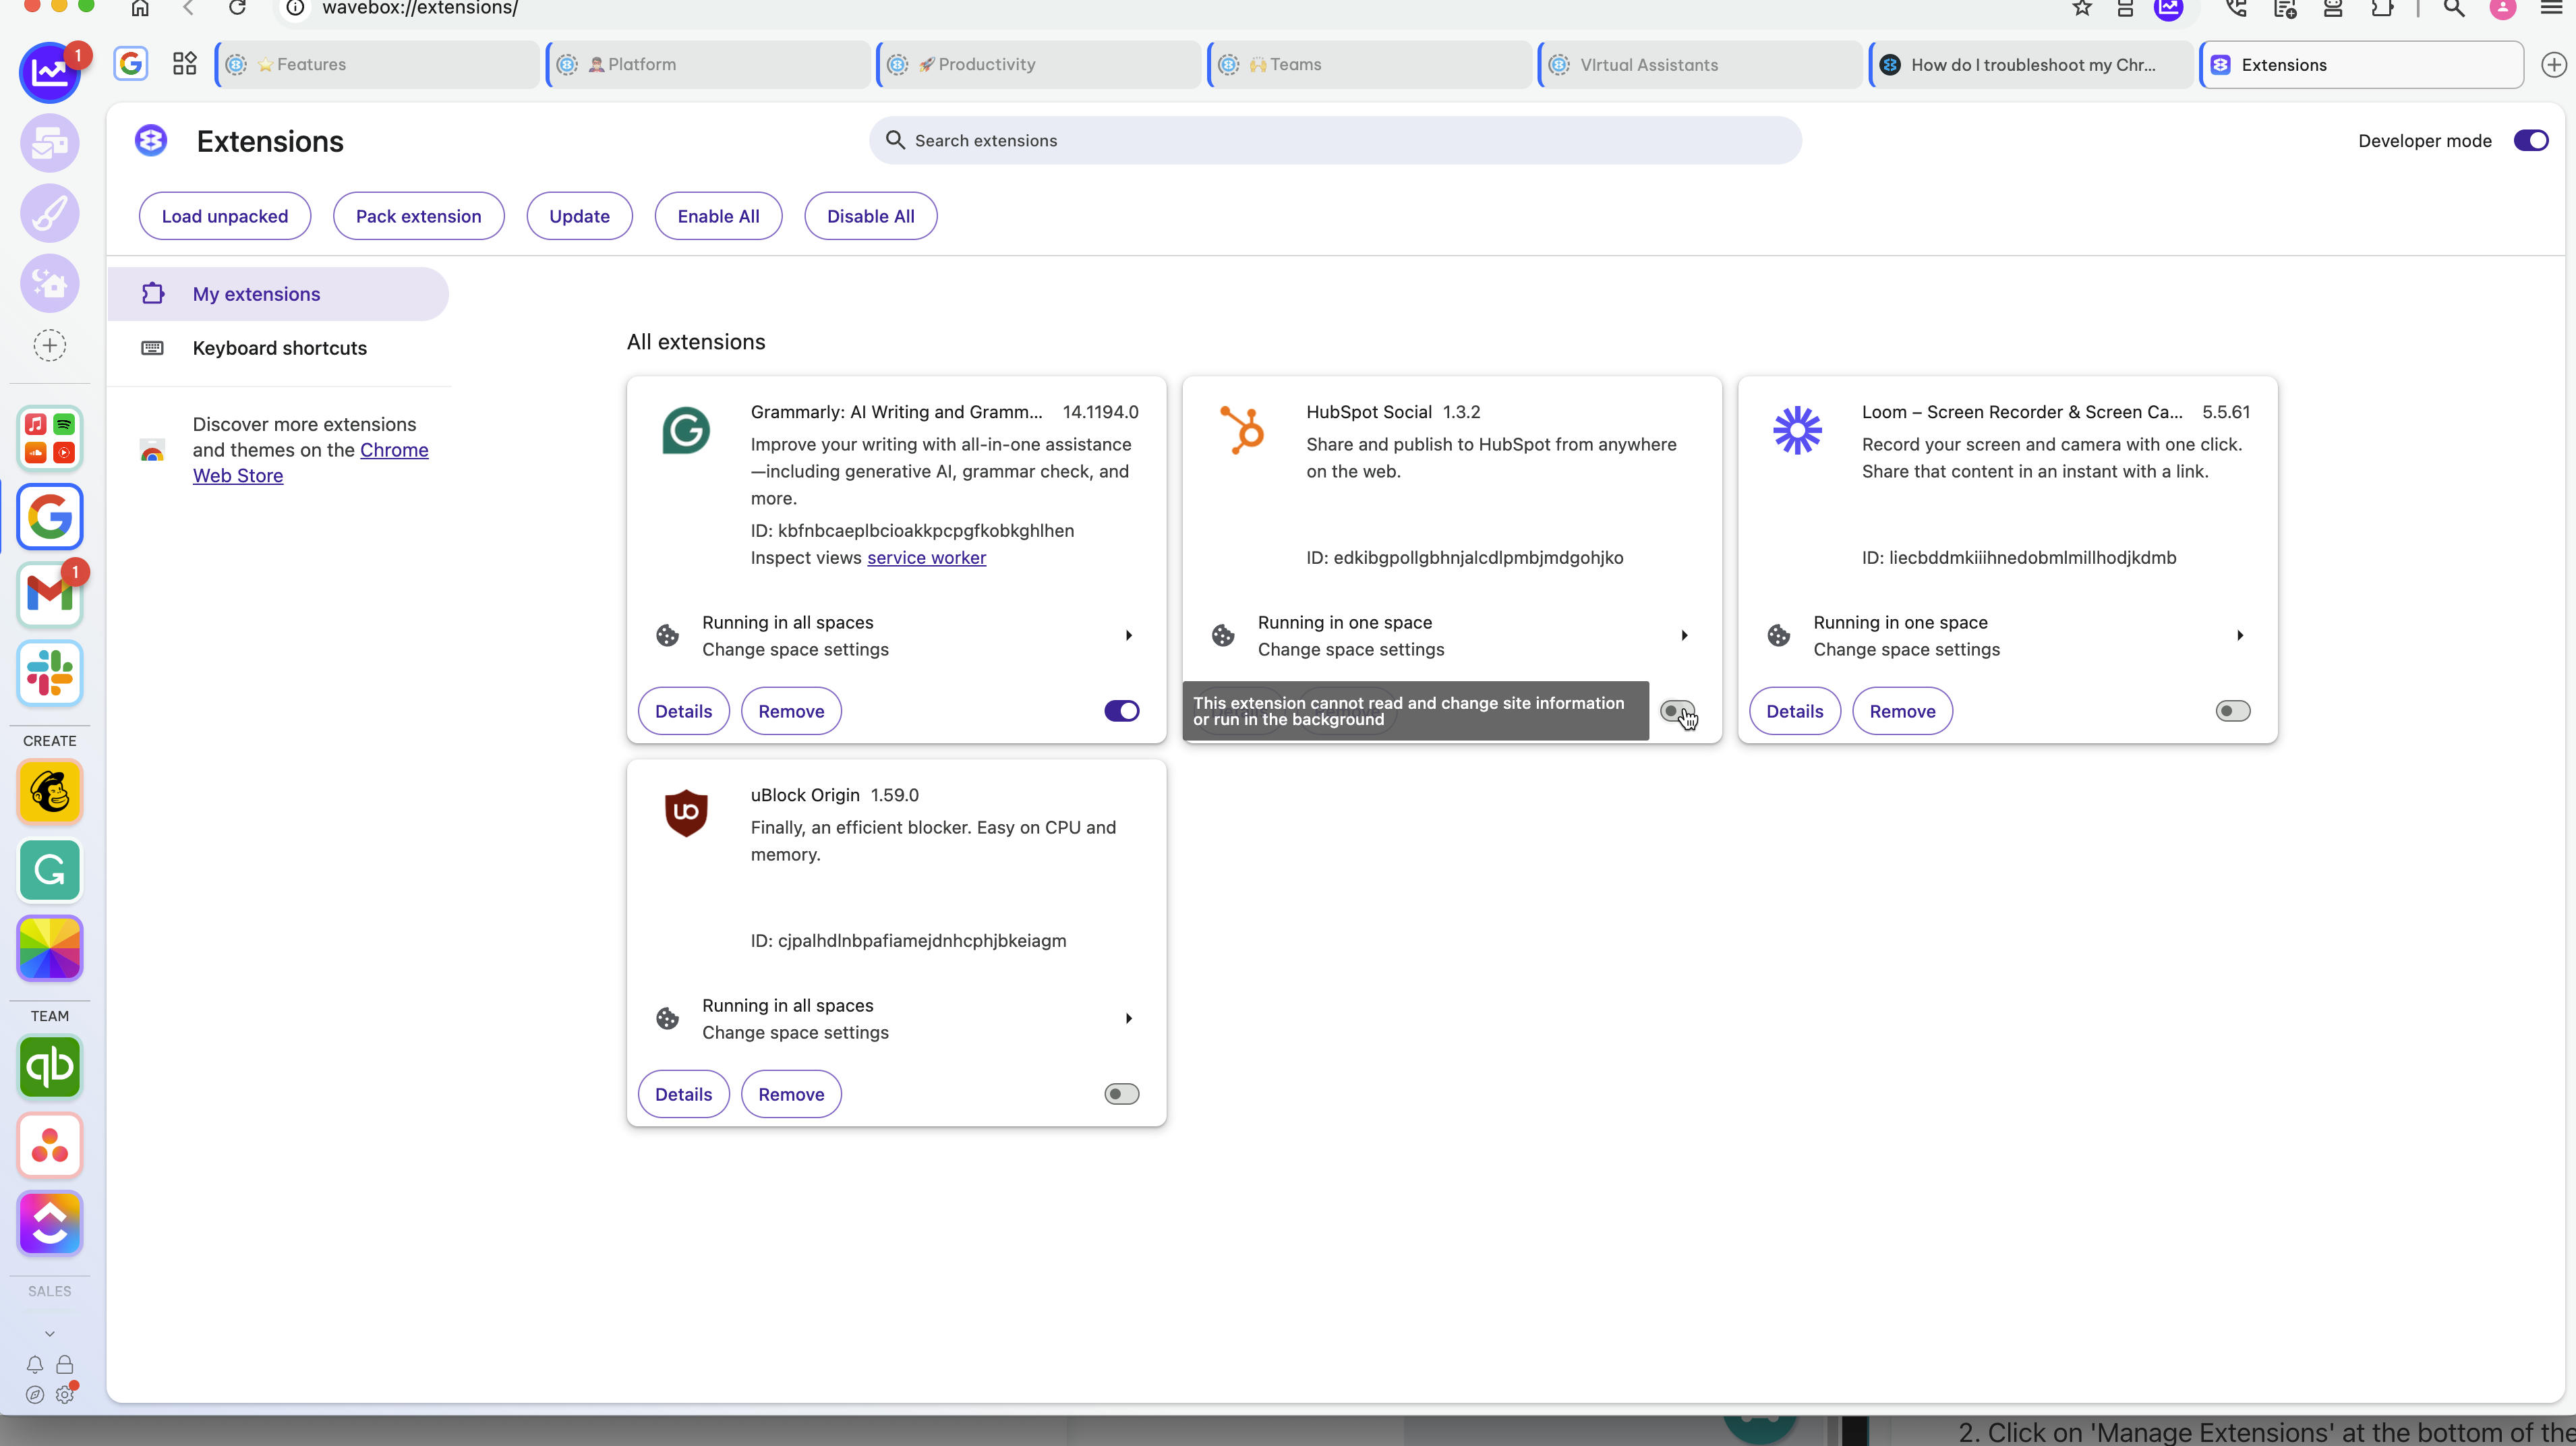Switch to the Teams tab
The width and height of the screenshot is (2576, 1446).
[1371, 65]
